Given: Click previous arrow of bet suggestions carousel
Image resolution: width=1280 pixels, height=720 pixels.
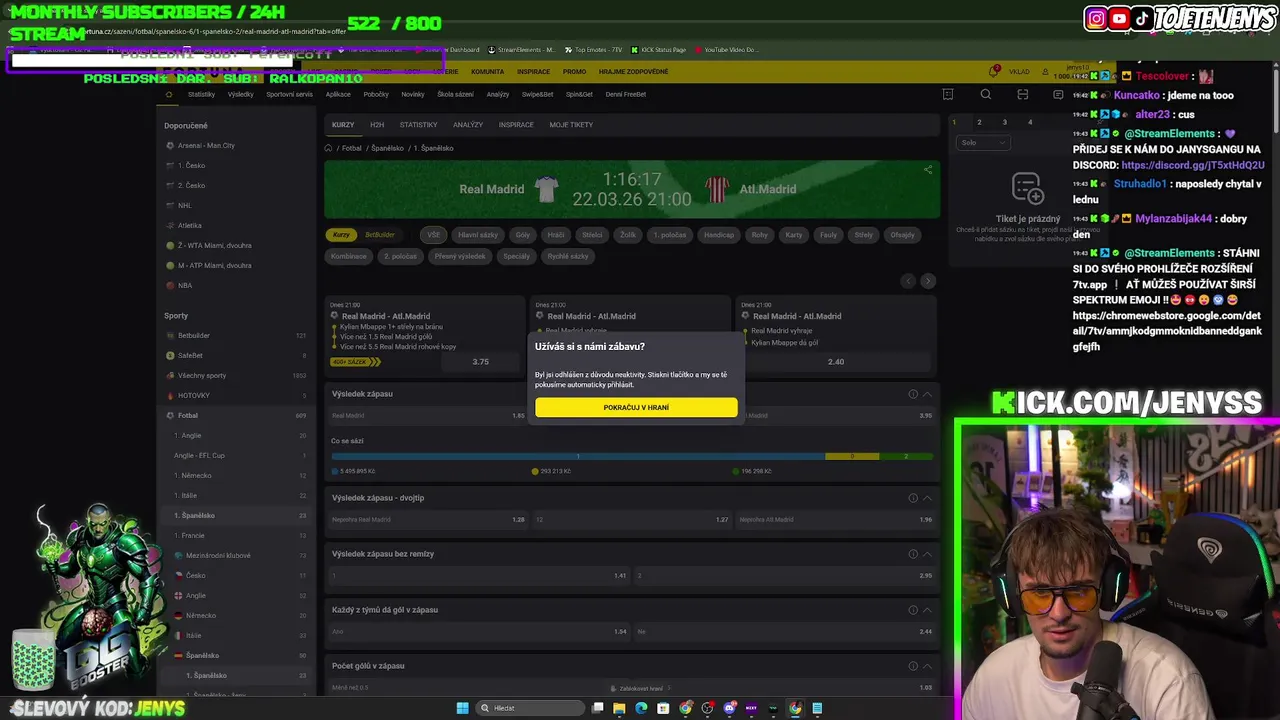Looking at the screenshot, I should pos(908,281).
